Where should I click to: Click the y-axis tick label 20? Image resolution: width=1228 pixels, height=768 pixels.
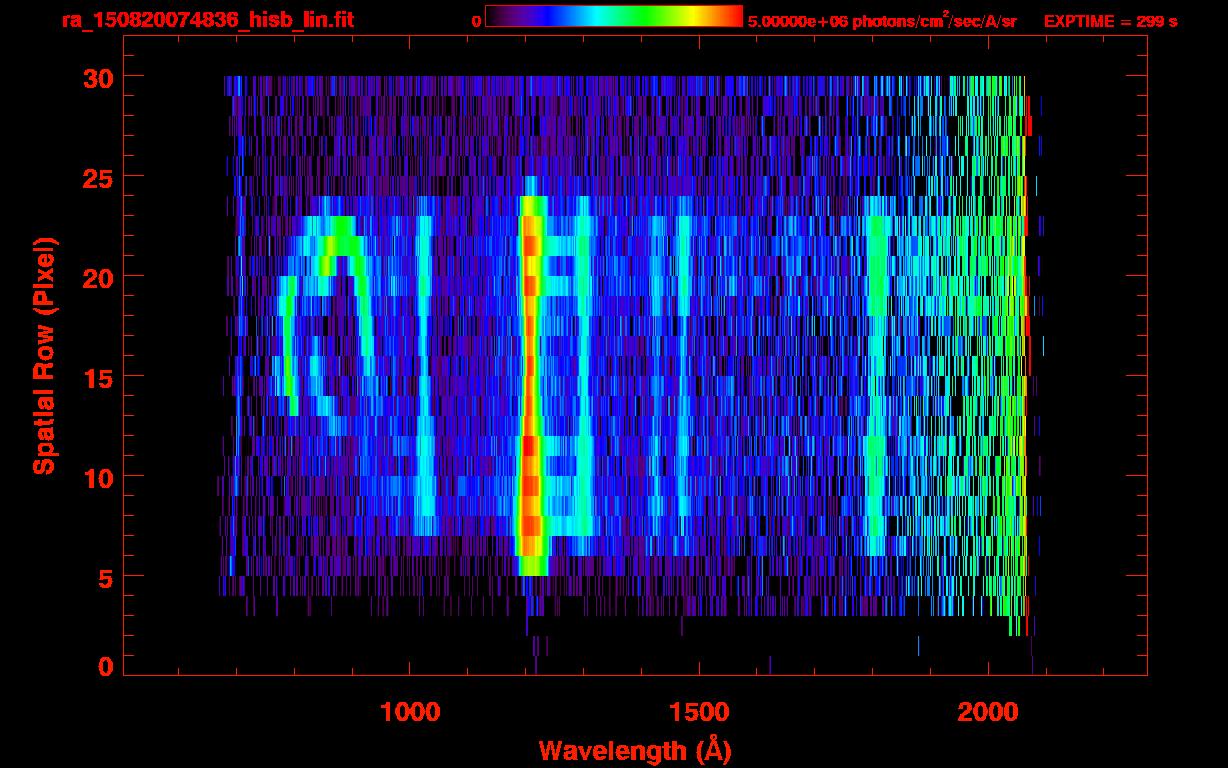point(97,277)
